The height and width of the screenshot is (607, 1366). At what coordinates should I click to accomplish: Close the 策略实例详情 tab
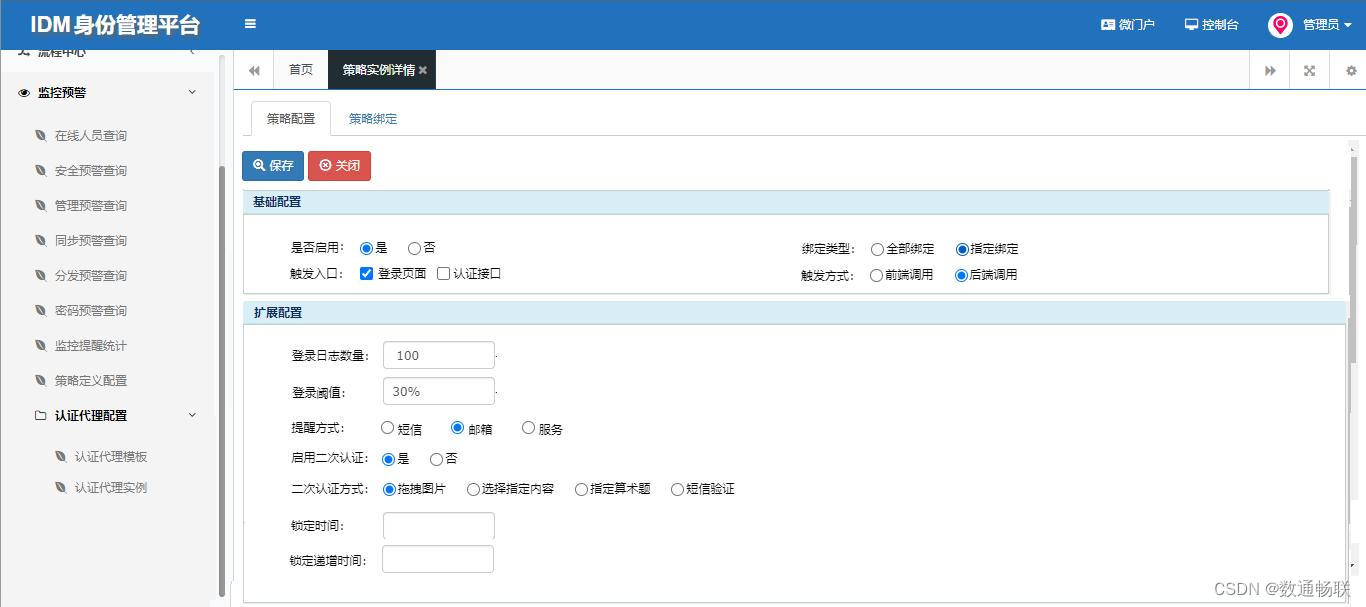[423, 70]
